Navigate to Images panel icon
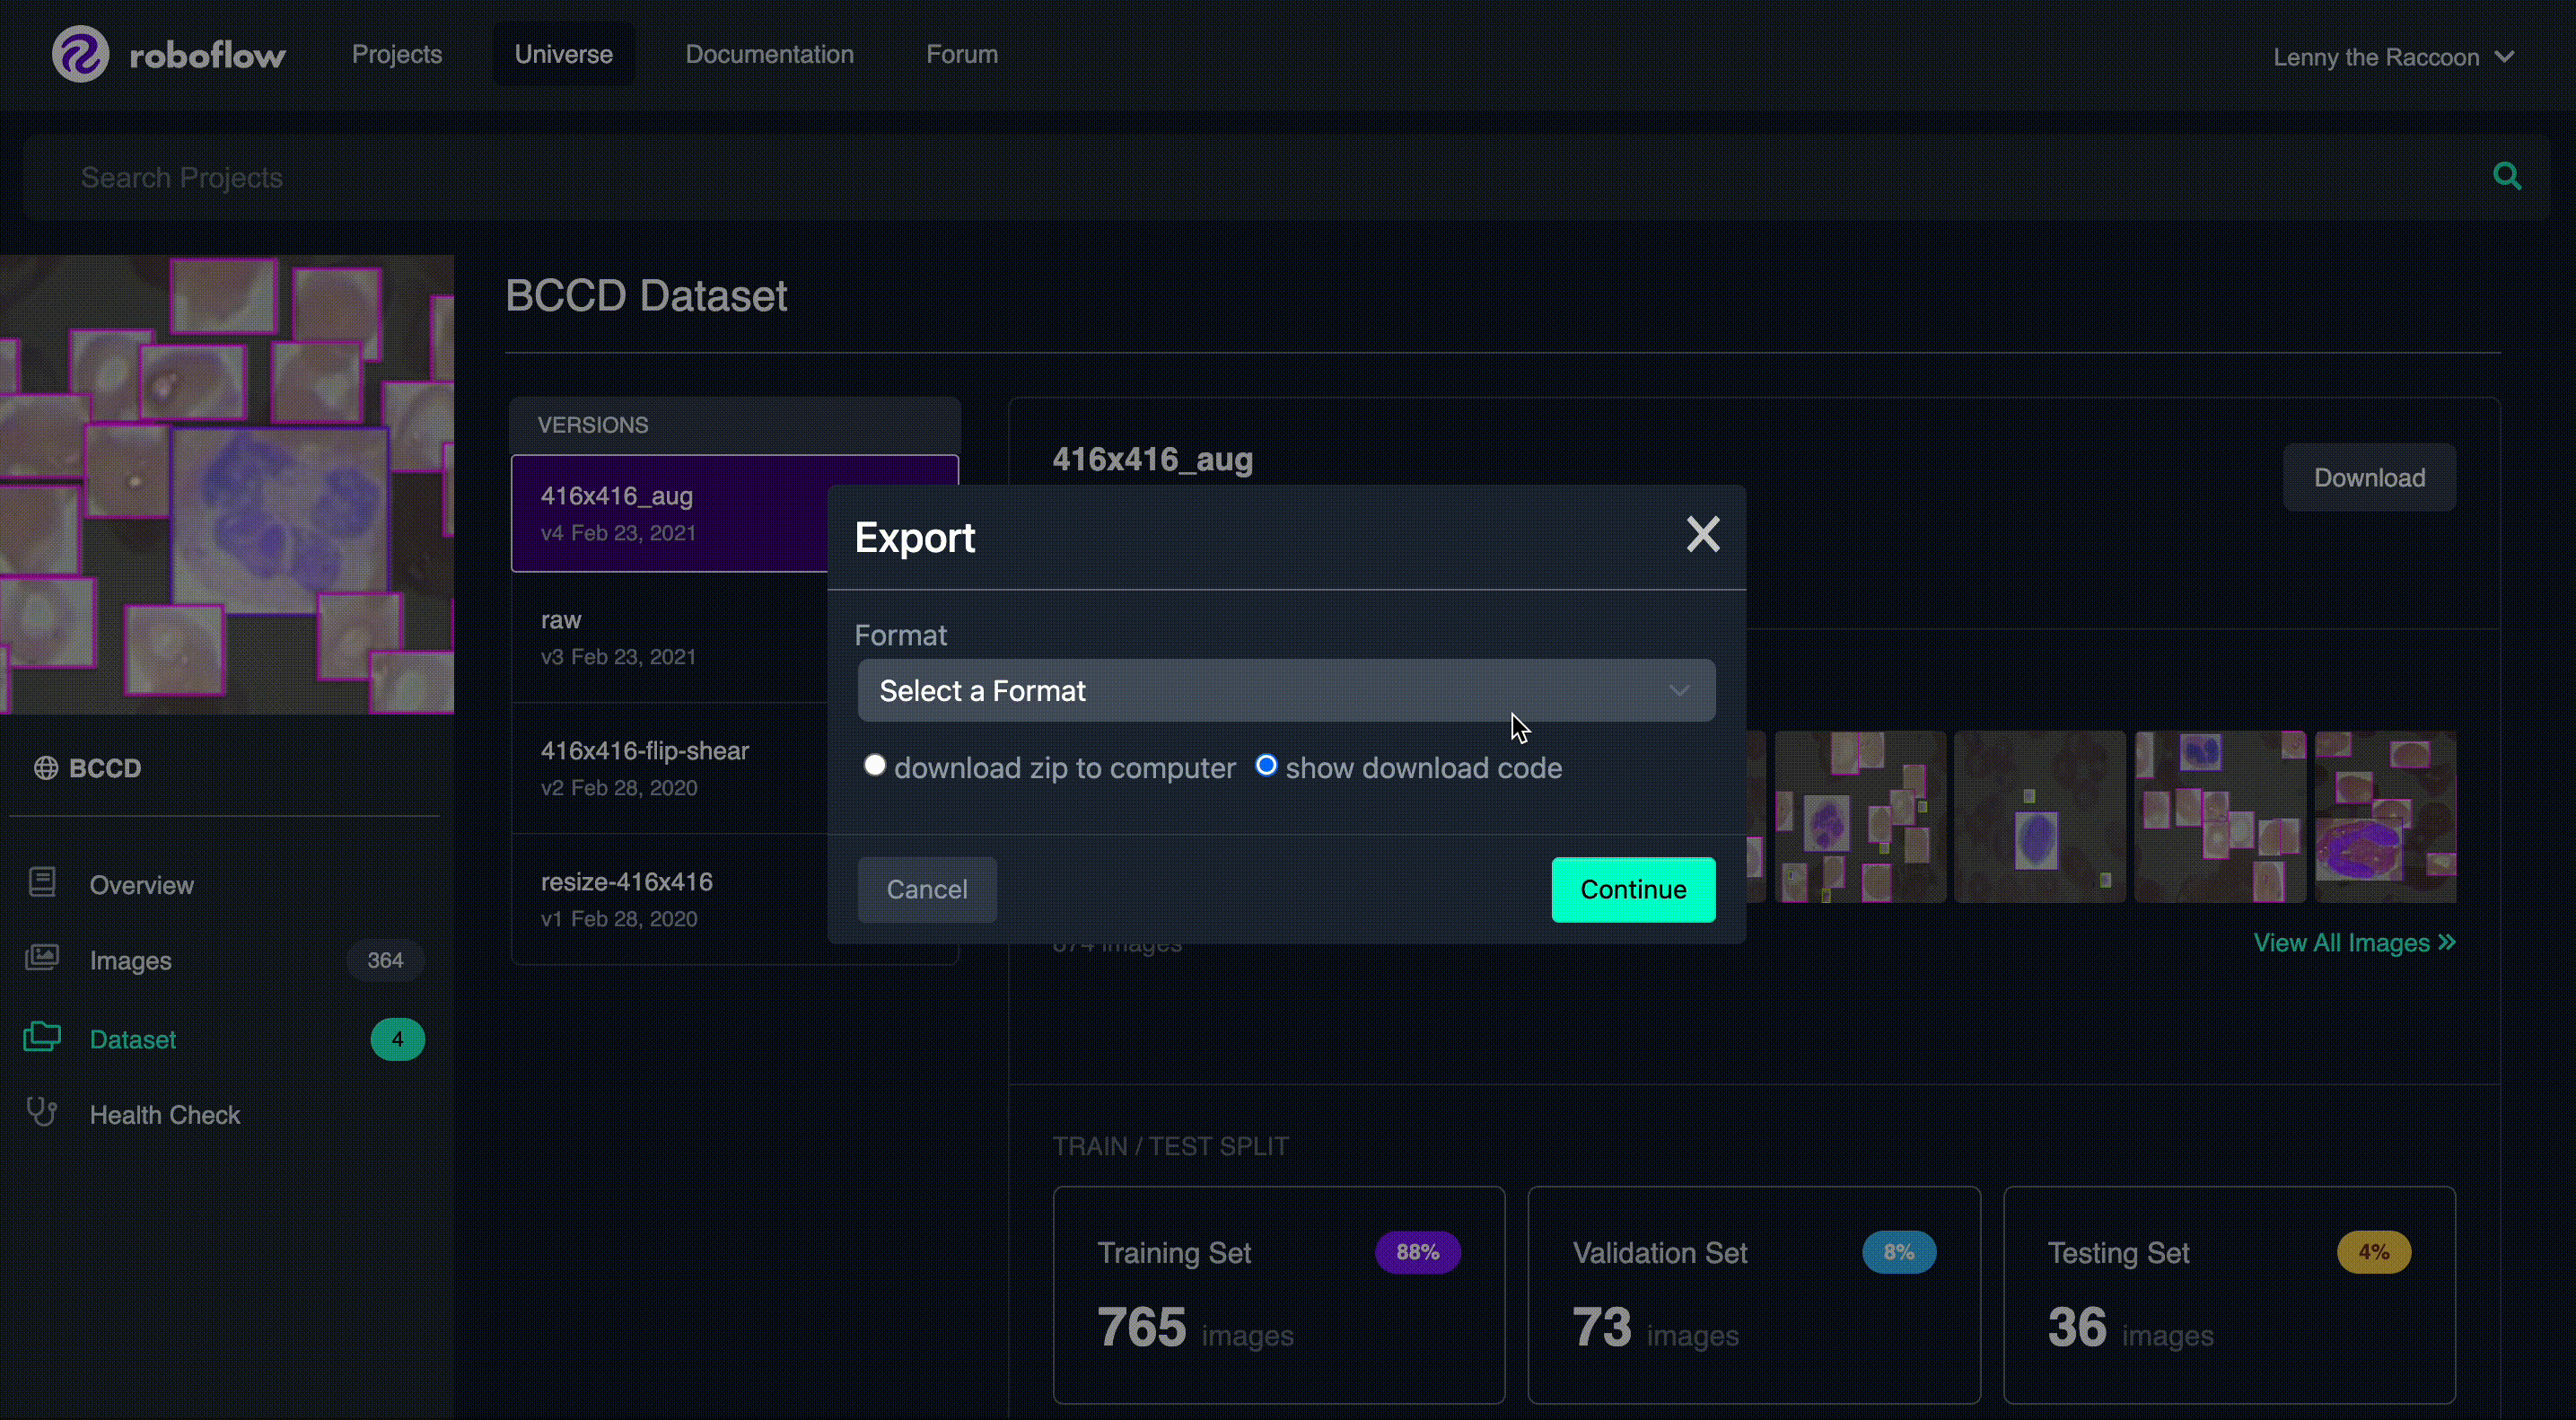 click(44, 960)
